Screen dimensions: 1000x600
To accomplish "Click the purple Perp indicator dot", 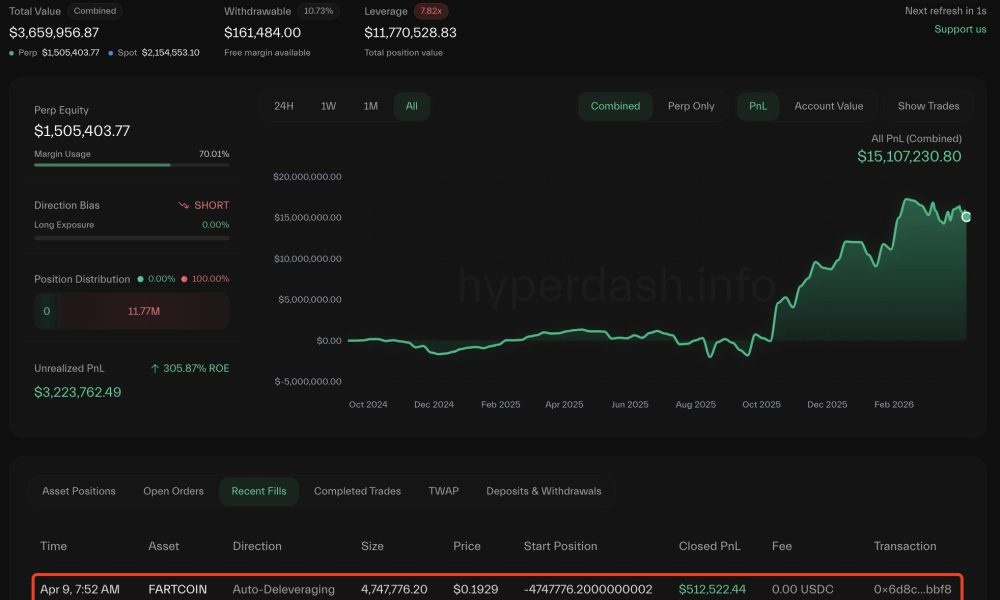I will [x=11, y=52].
